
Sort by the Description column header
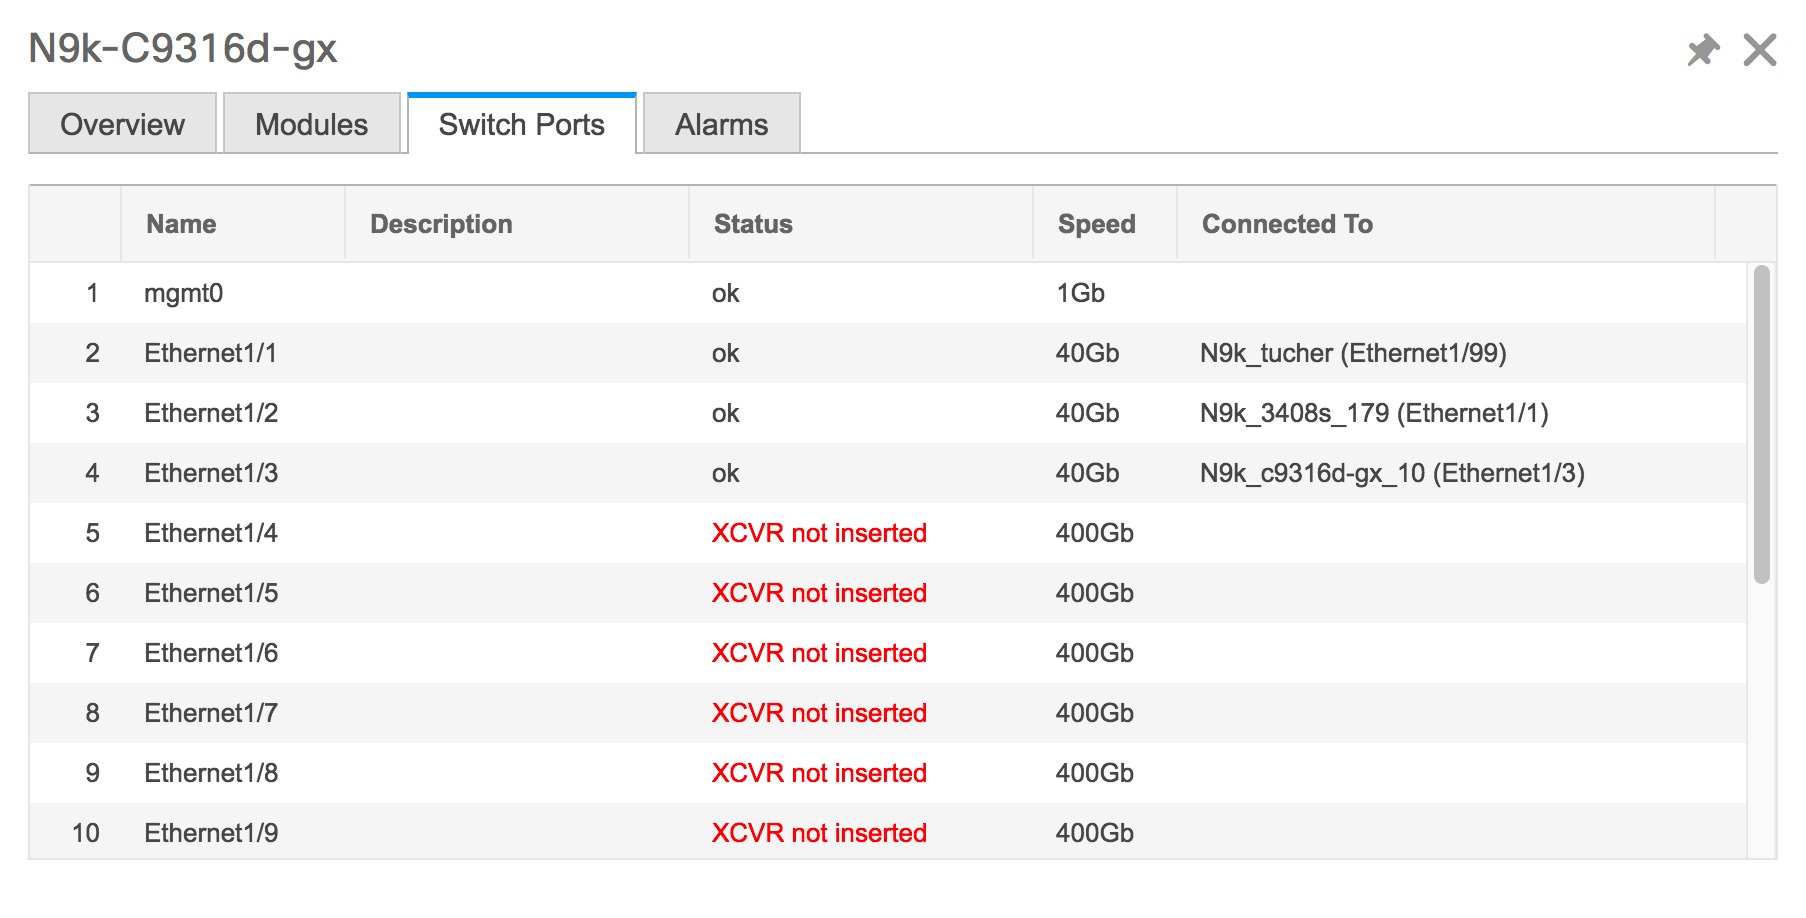pos(441,224)
